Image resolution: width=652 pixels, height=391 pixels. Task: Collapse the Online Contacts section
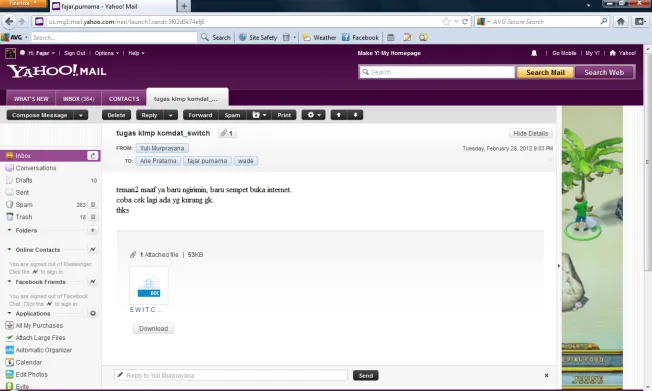10,250
